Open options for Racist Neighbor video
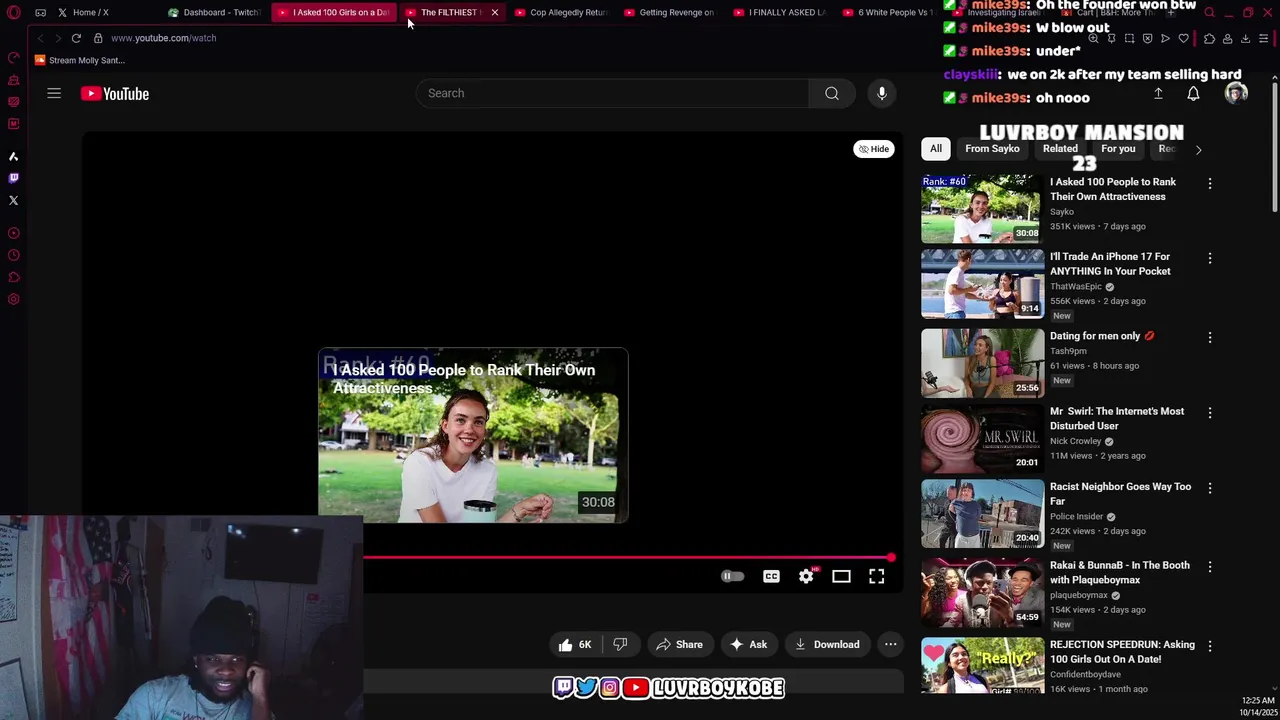This screenshot has width=1280, height=720. click(1210, 488)
